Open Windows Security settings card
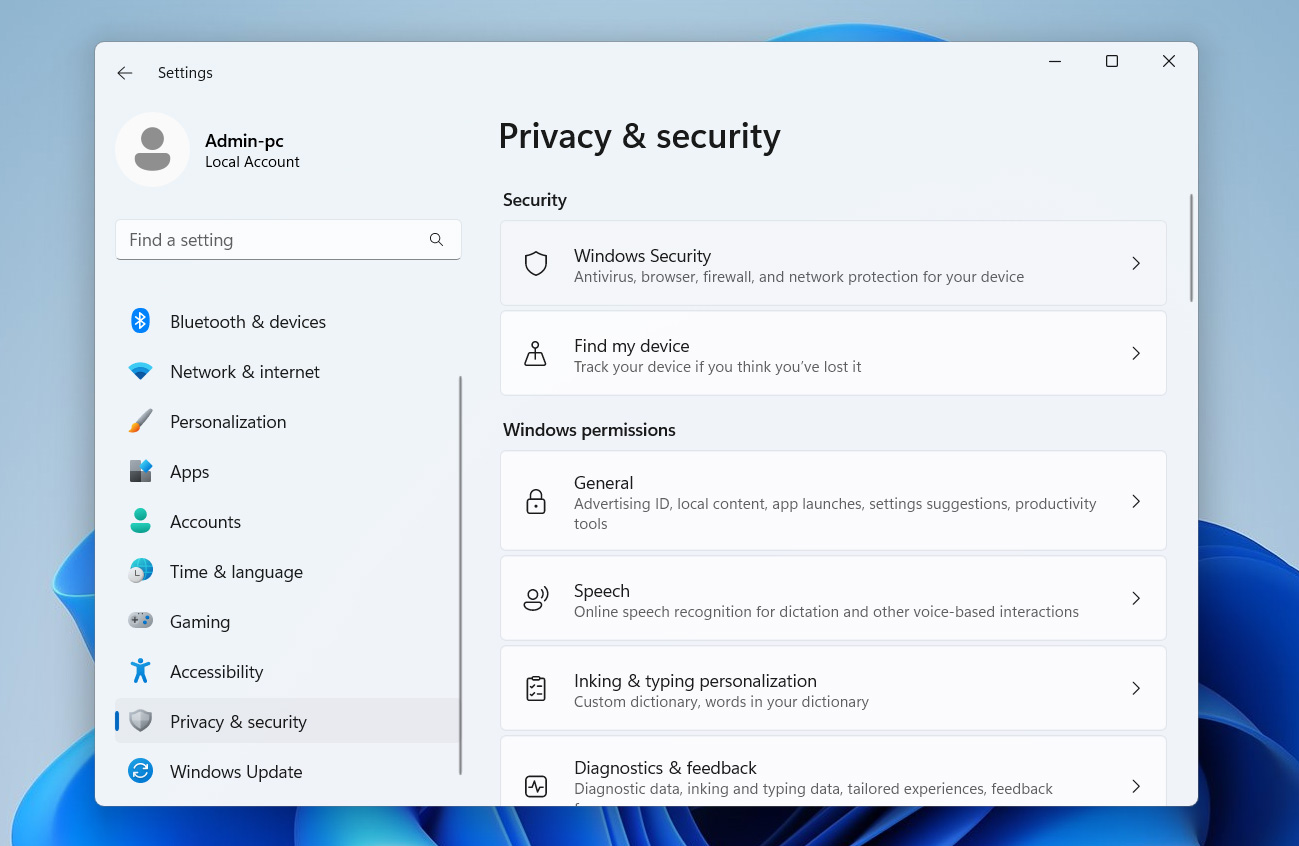Screen dimensions: 1299x846 point(833,263)
